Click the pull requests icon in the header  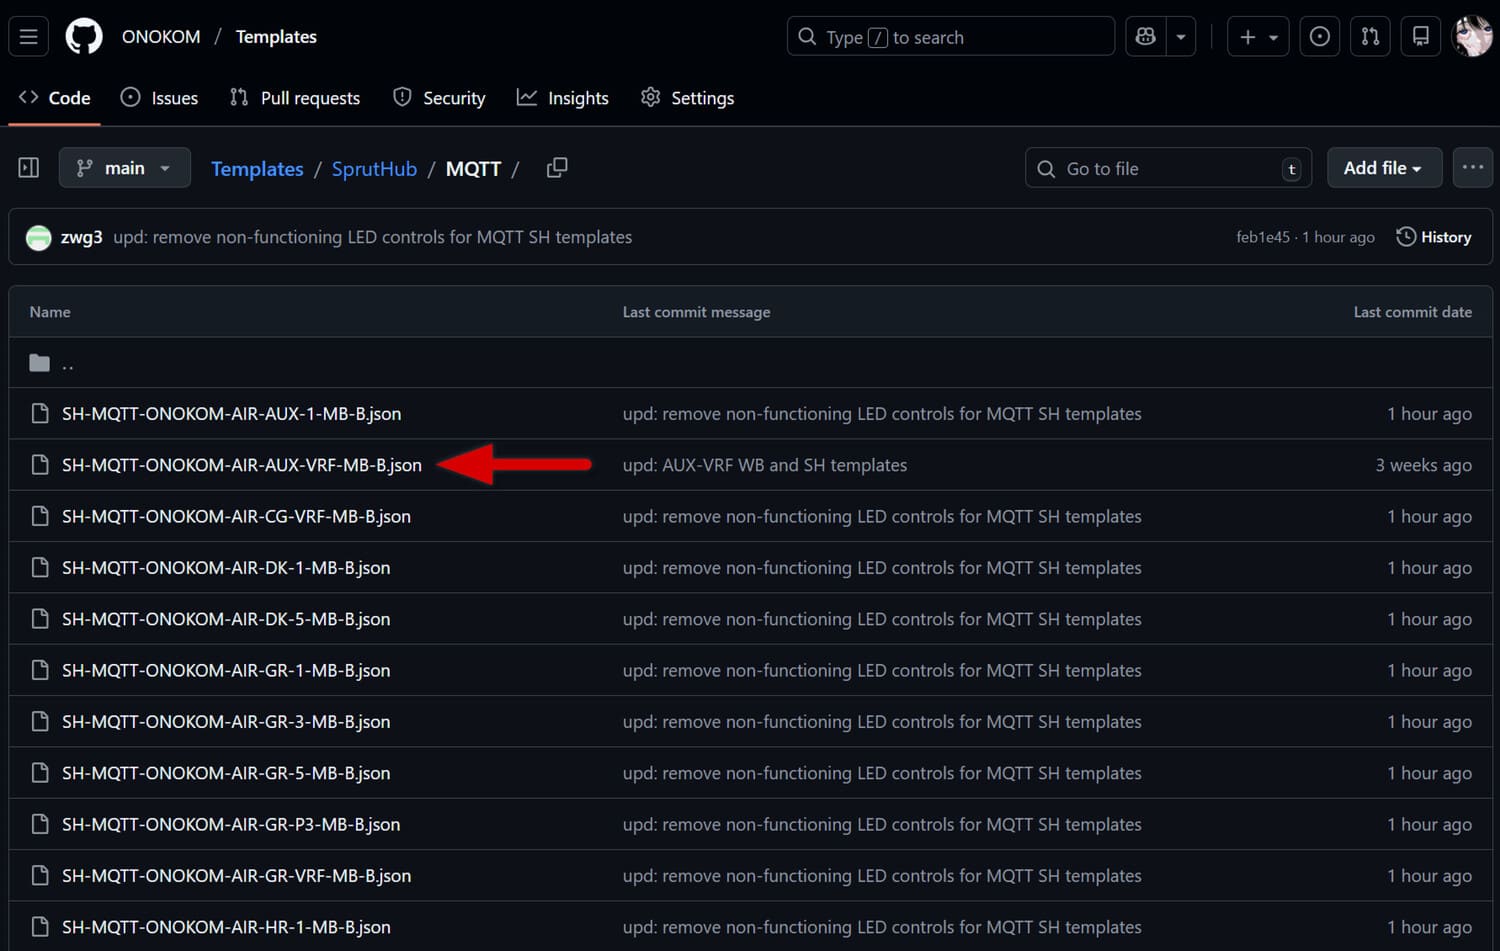(1370, 36)
